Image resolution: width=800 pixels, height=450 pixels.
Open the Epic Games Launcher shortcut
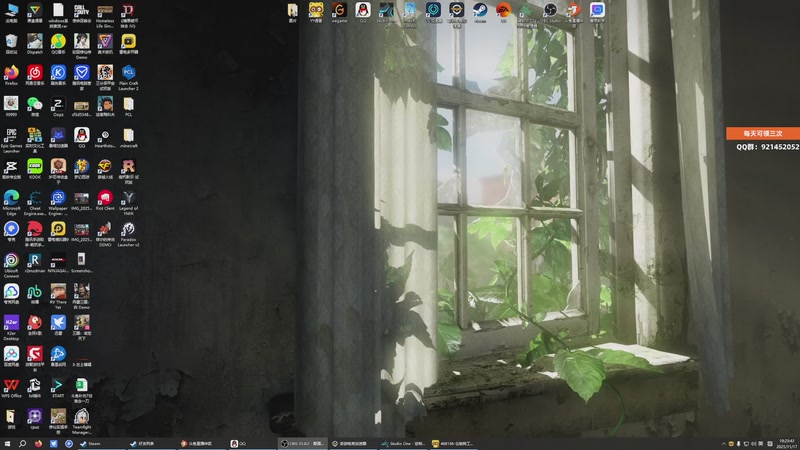coord(11,140)
